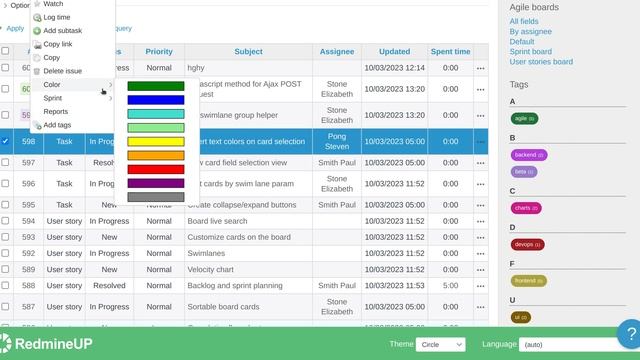The width and height of the screenshot is (640, 360).
Task: Expand the Sprint submenu arrow
Action: 110,98
